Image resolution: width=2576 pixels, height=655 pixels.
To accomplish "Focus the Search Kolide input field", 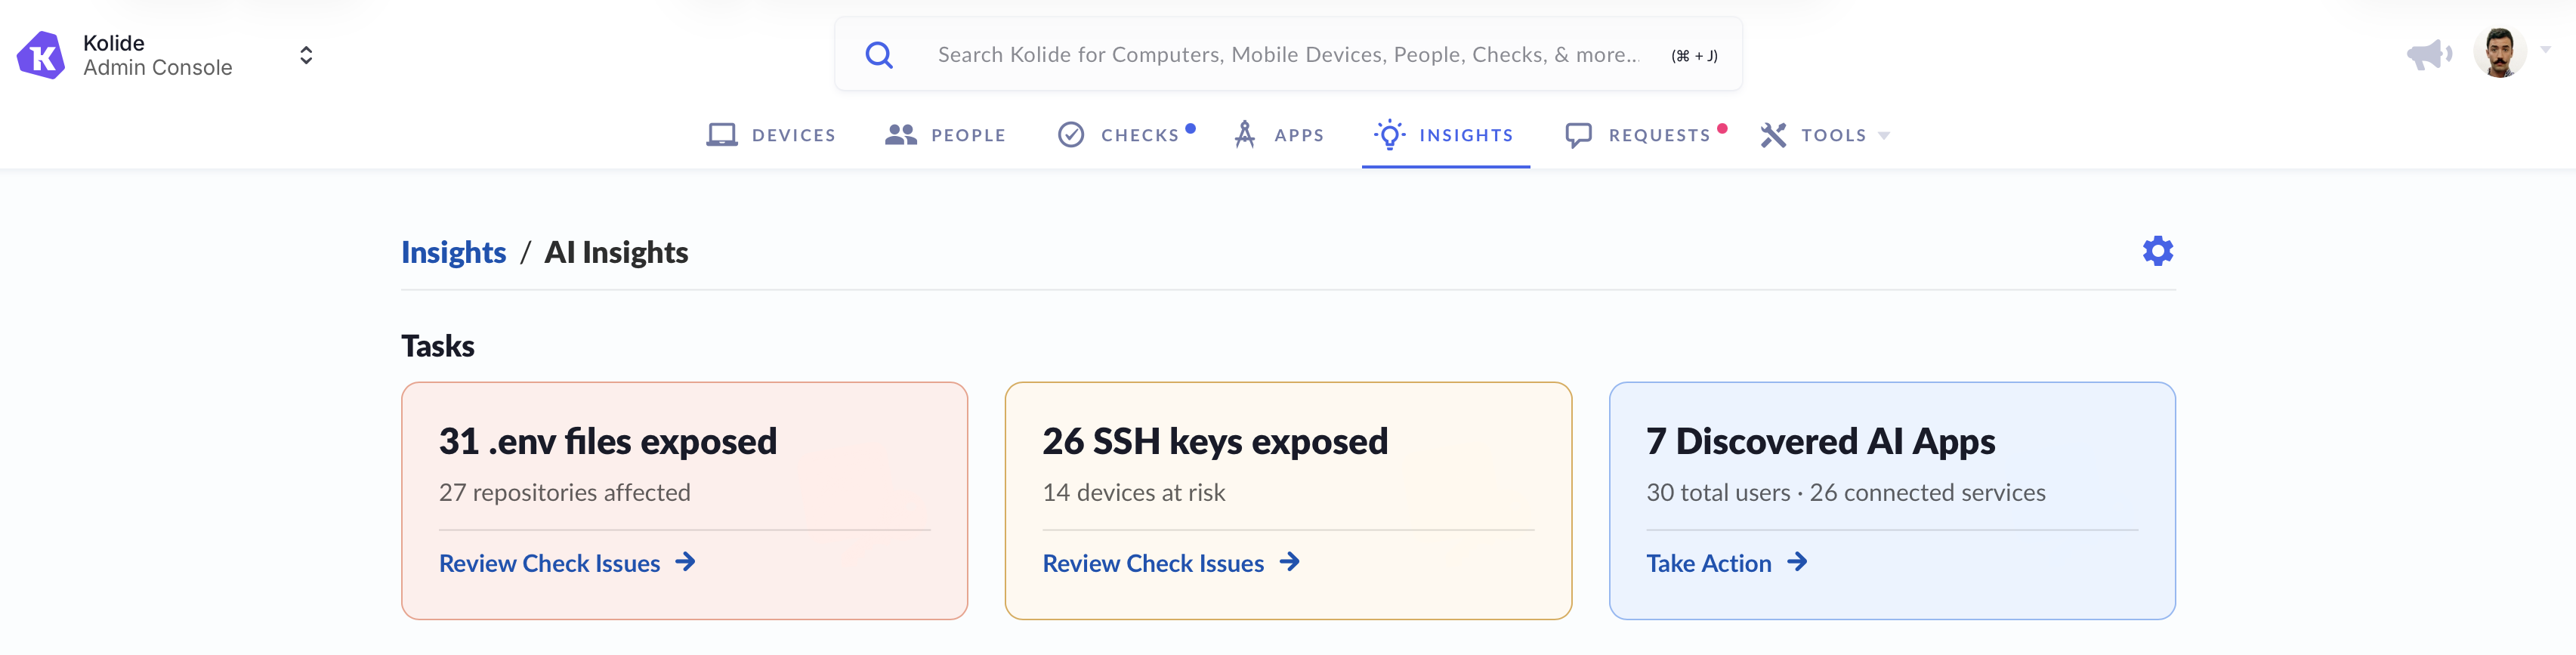I will click(x=1287, y=55).
